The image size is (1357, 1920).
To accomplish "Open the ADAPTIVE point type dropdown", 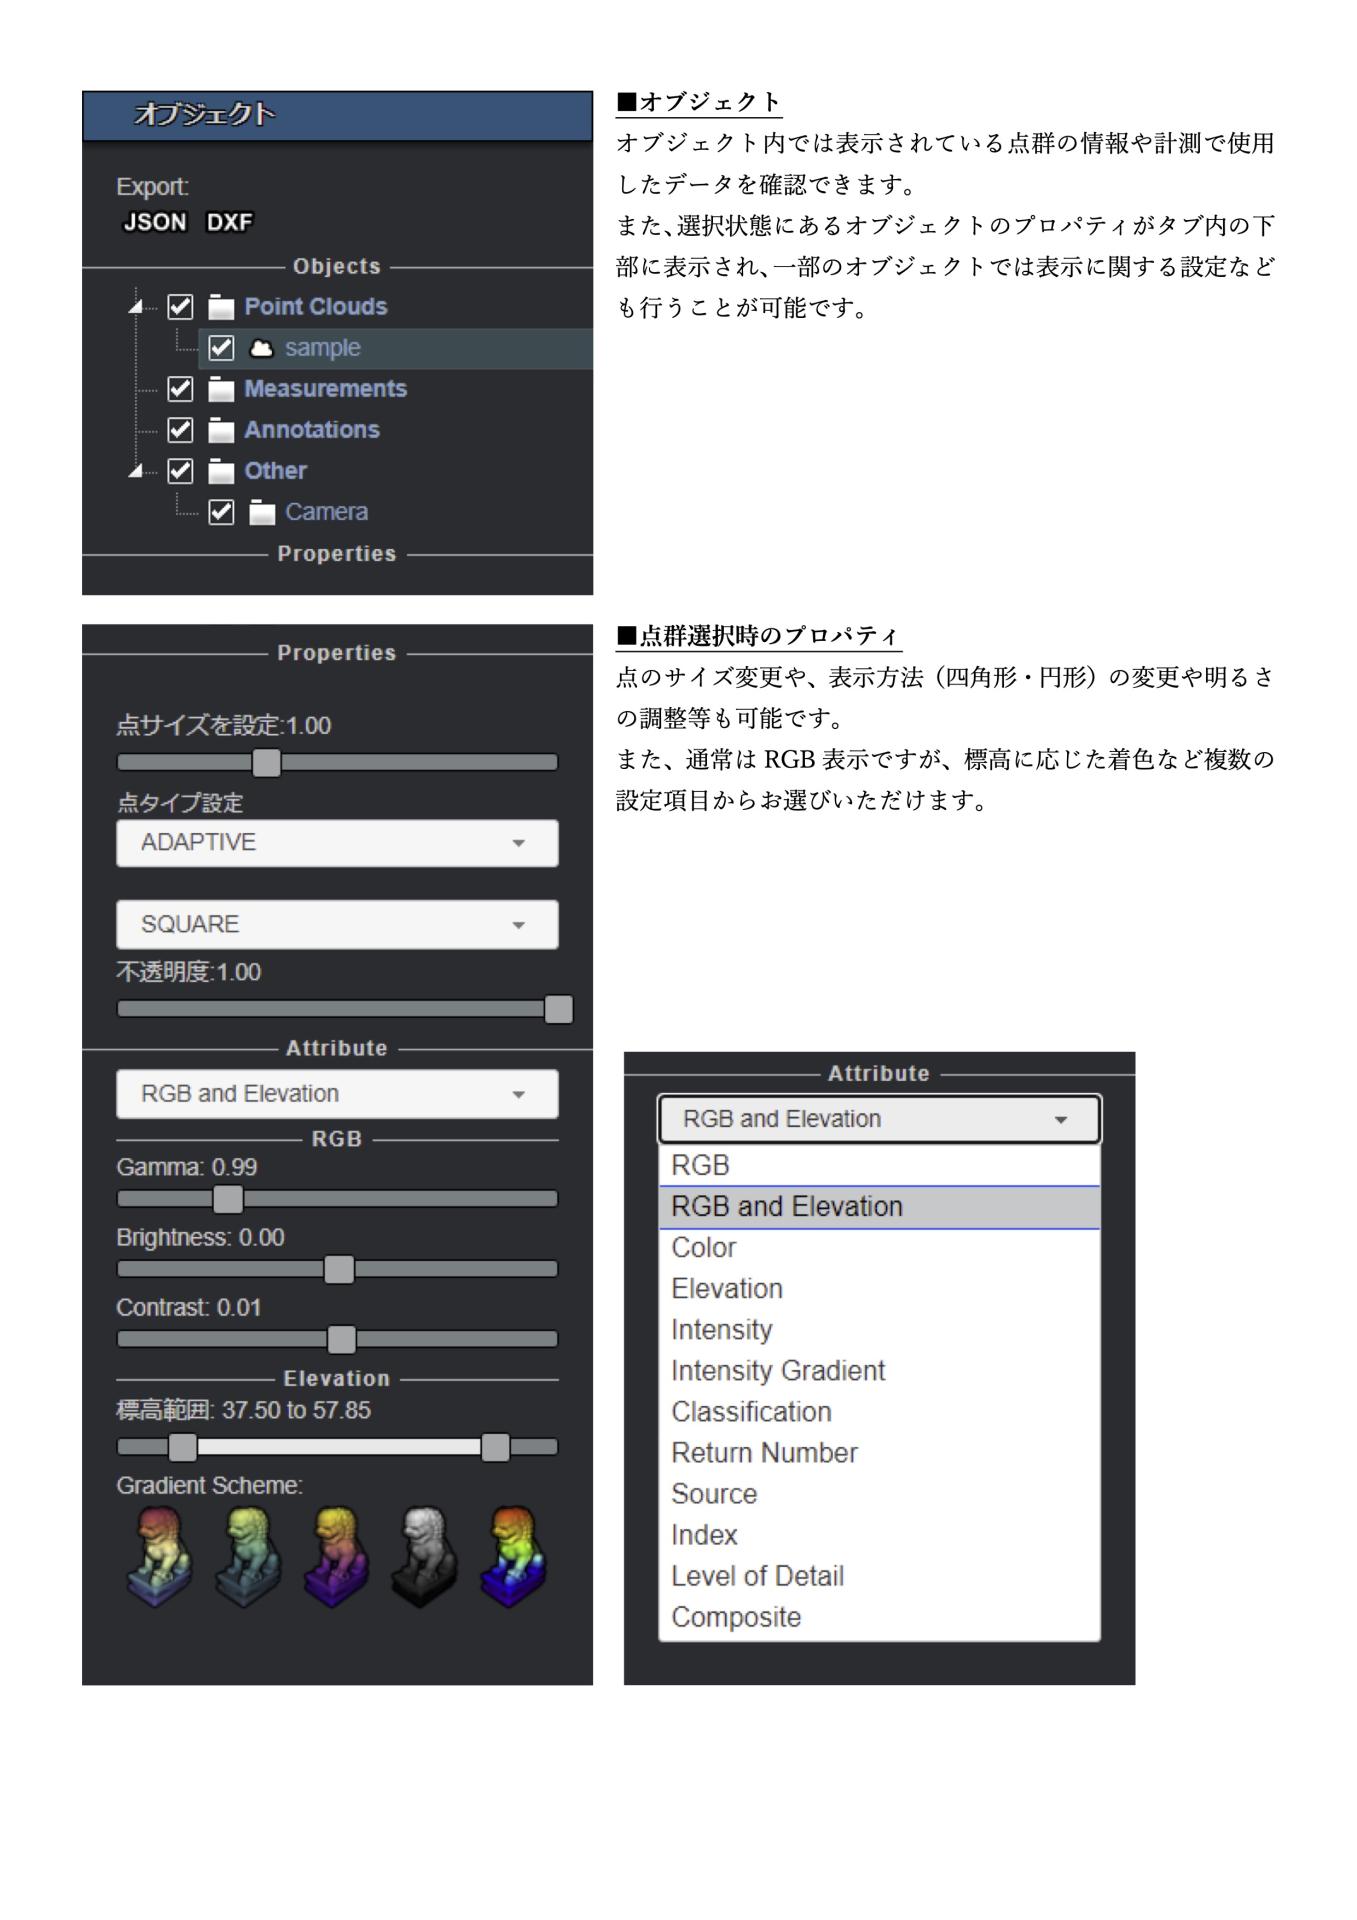I will coord(337,843).
